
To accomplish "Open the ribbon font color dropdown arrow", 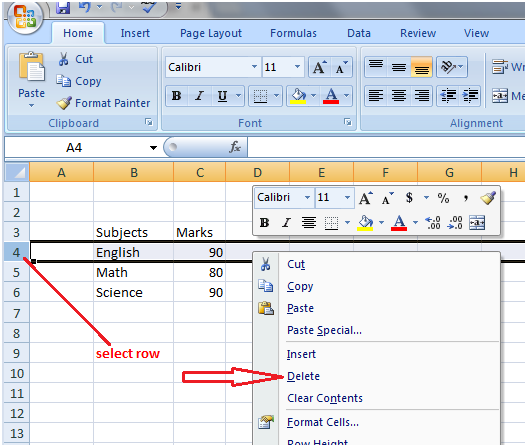I will [x=346, y=96].
